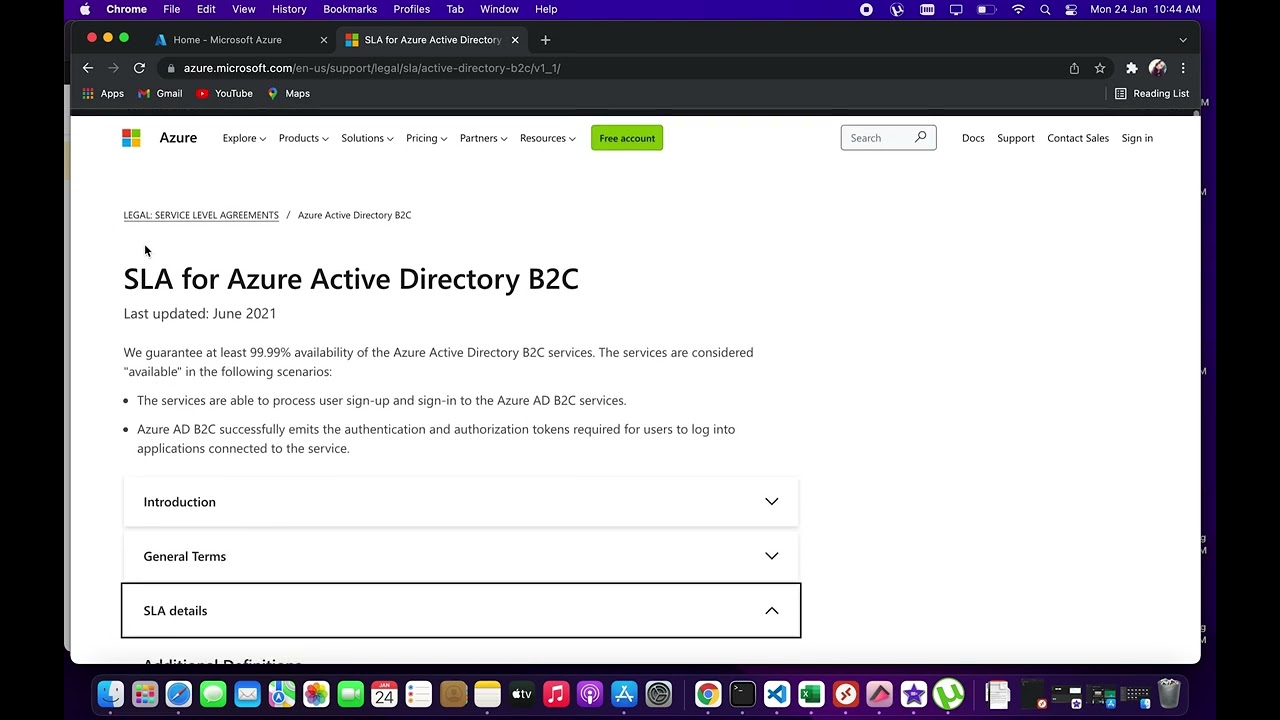
Task: Click Spotlight search in menu bar
Action: point(1045,9)
